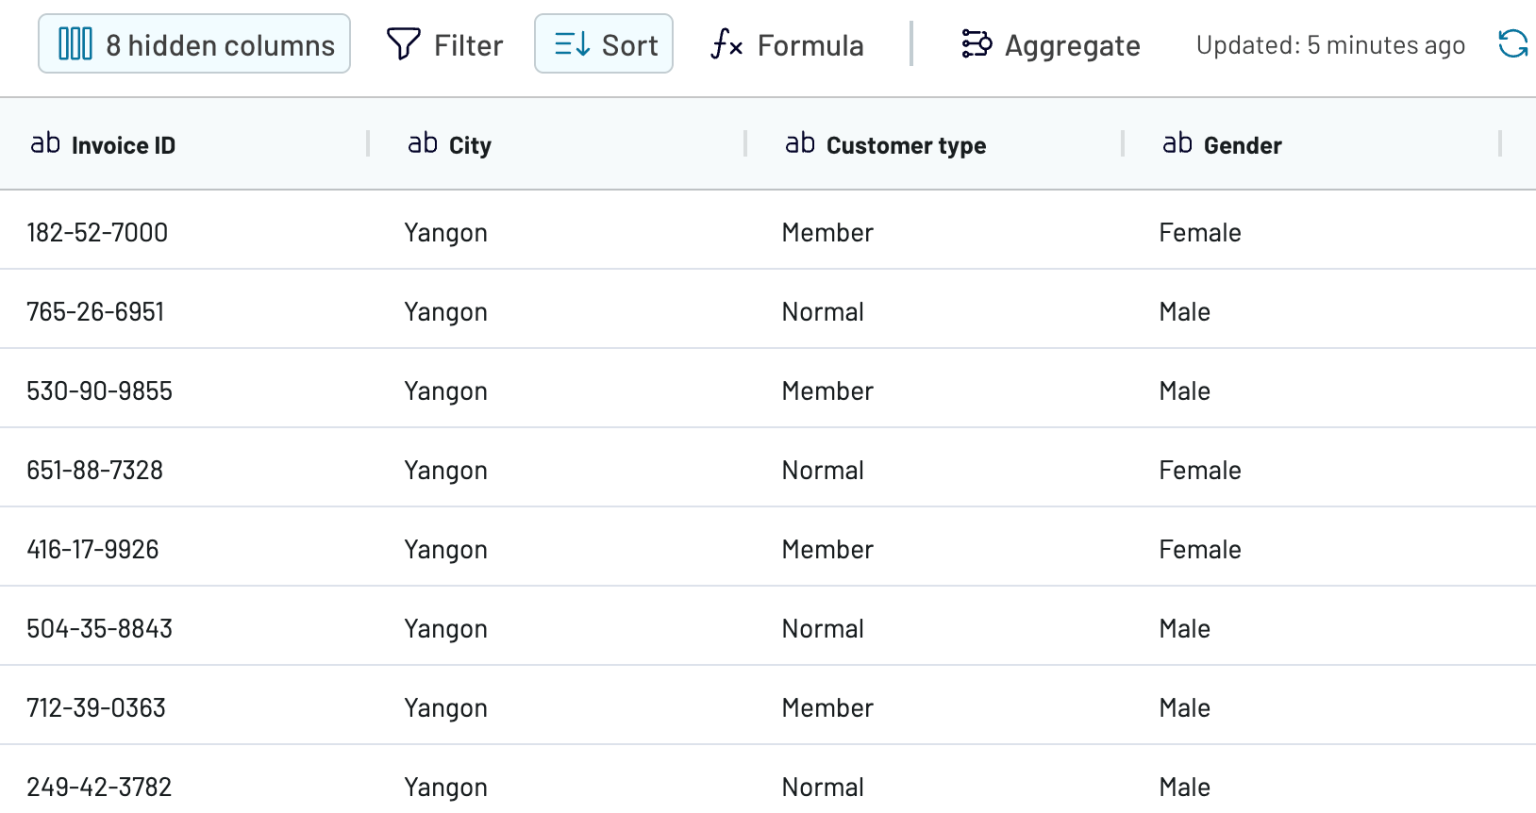Click the Formula button label
The width and height of the screenshot is (1536, 813).
[810, 44]
